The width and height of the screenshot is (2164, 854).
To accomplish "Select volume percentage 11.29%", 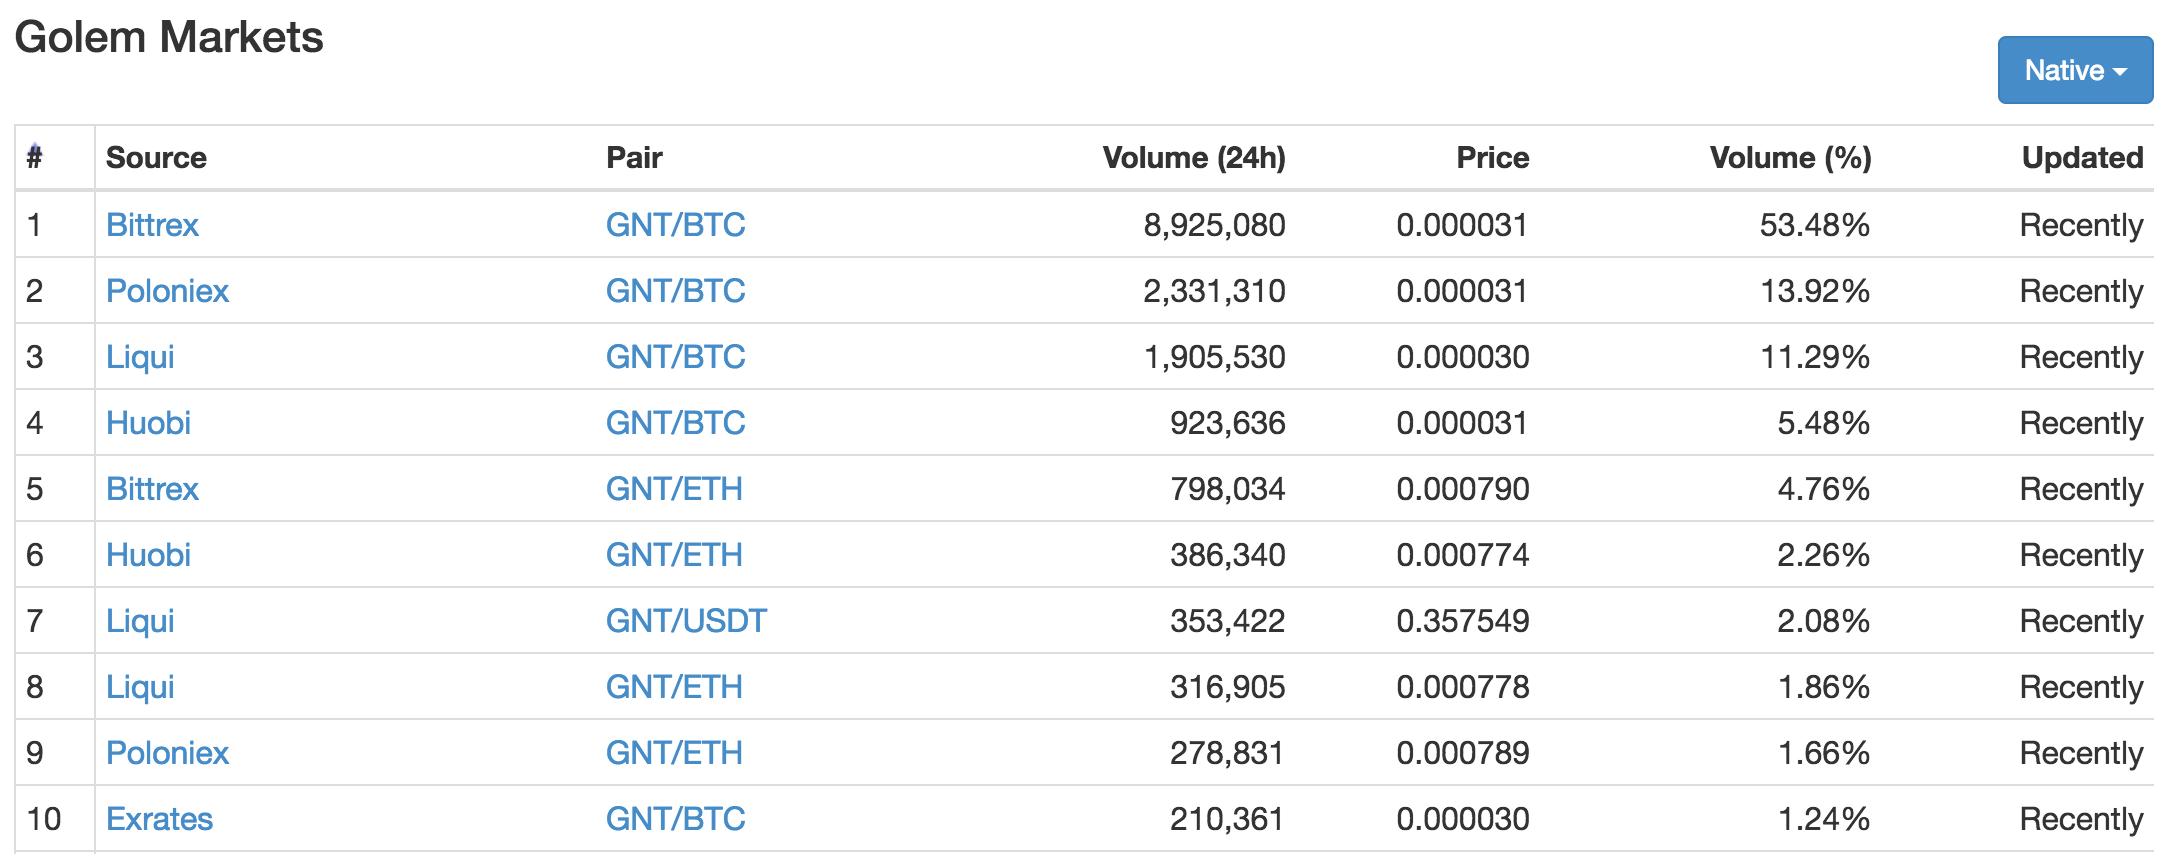I will 1815,357.
